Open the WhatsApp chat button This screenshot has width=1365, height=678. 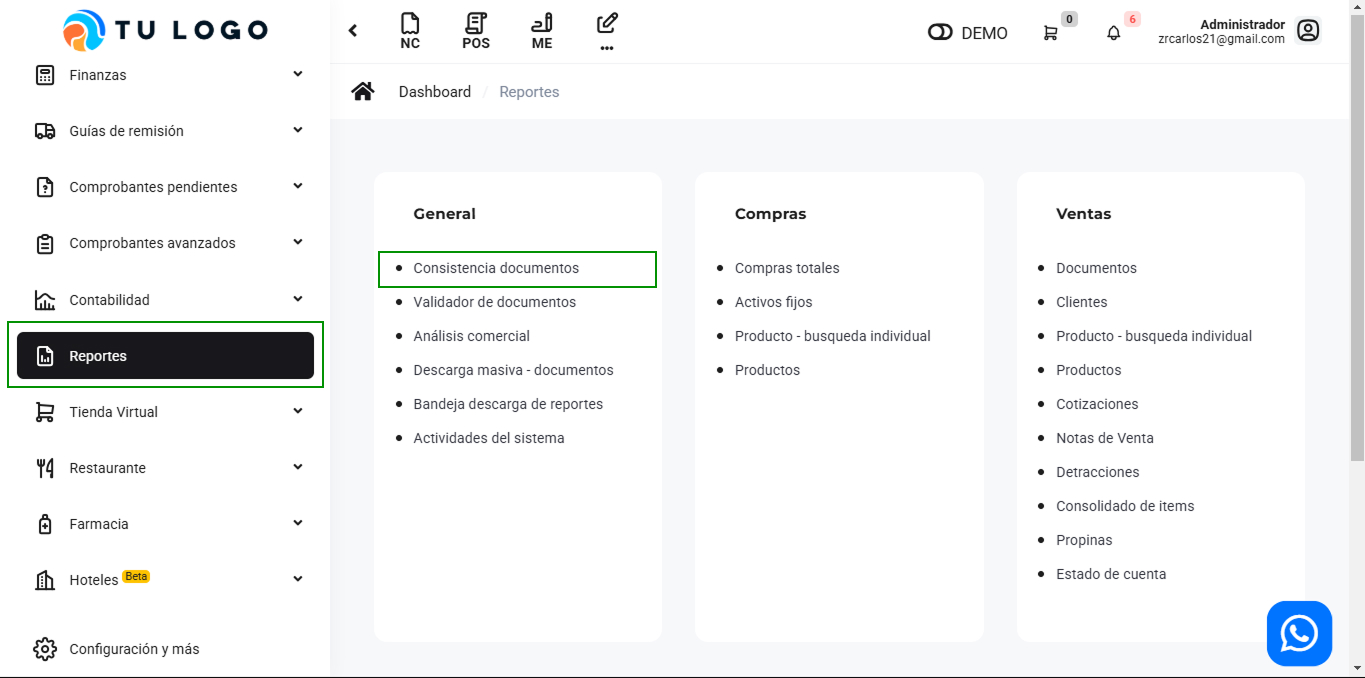(1299, 633)
